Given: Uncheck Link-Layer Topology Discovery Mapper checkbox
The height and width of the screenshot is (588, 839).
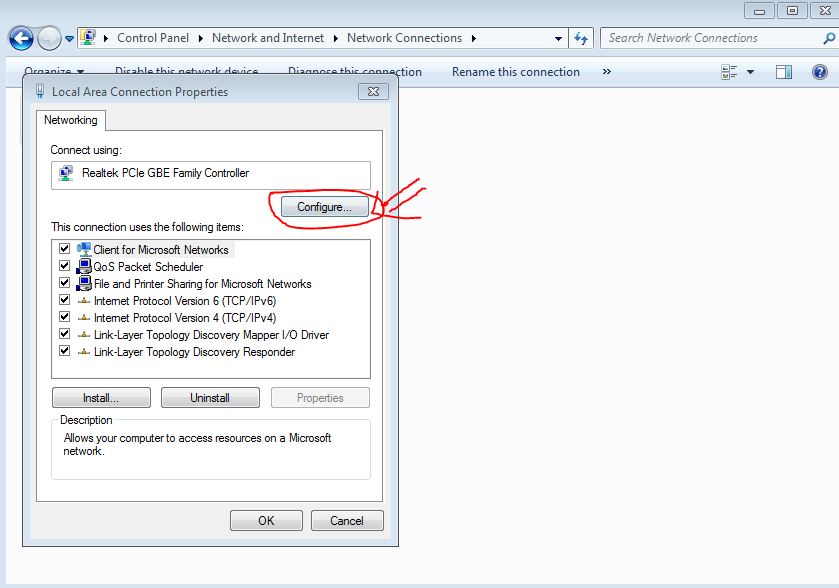Looking at the screenshot, I should click(64, 334).
